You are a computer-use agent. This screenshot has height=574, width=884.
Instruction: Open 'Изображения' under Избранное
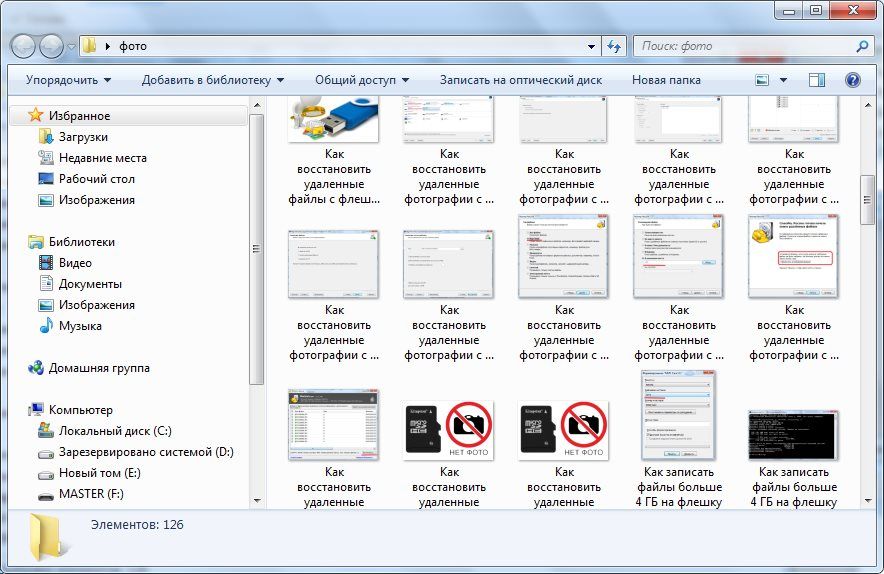pos(96,200)
